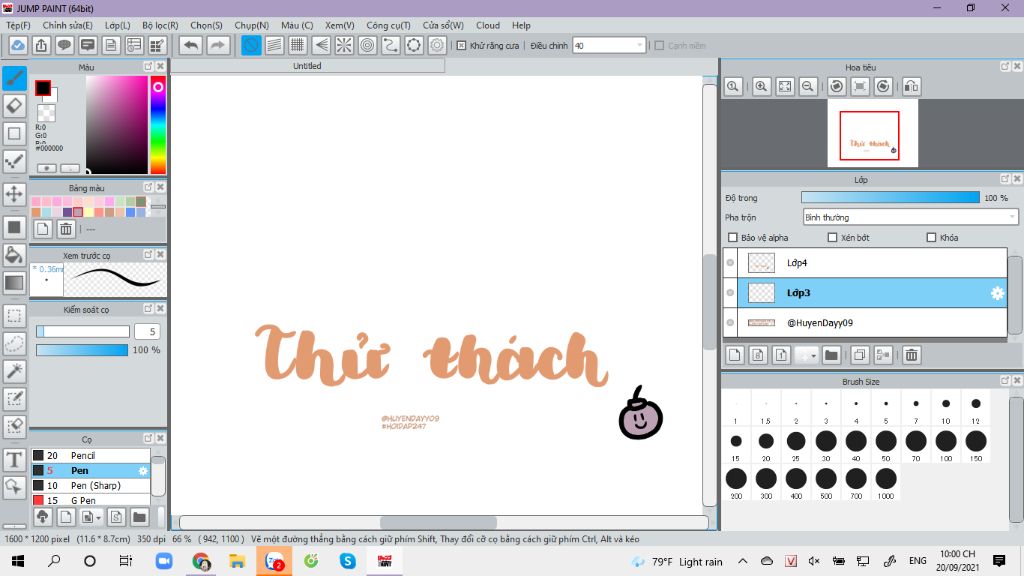Select the Text tool
Image resolution: width=1024 pixels, height=576 pixels.
point(14,460)
